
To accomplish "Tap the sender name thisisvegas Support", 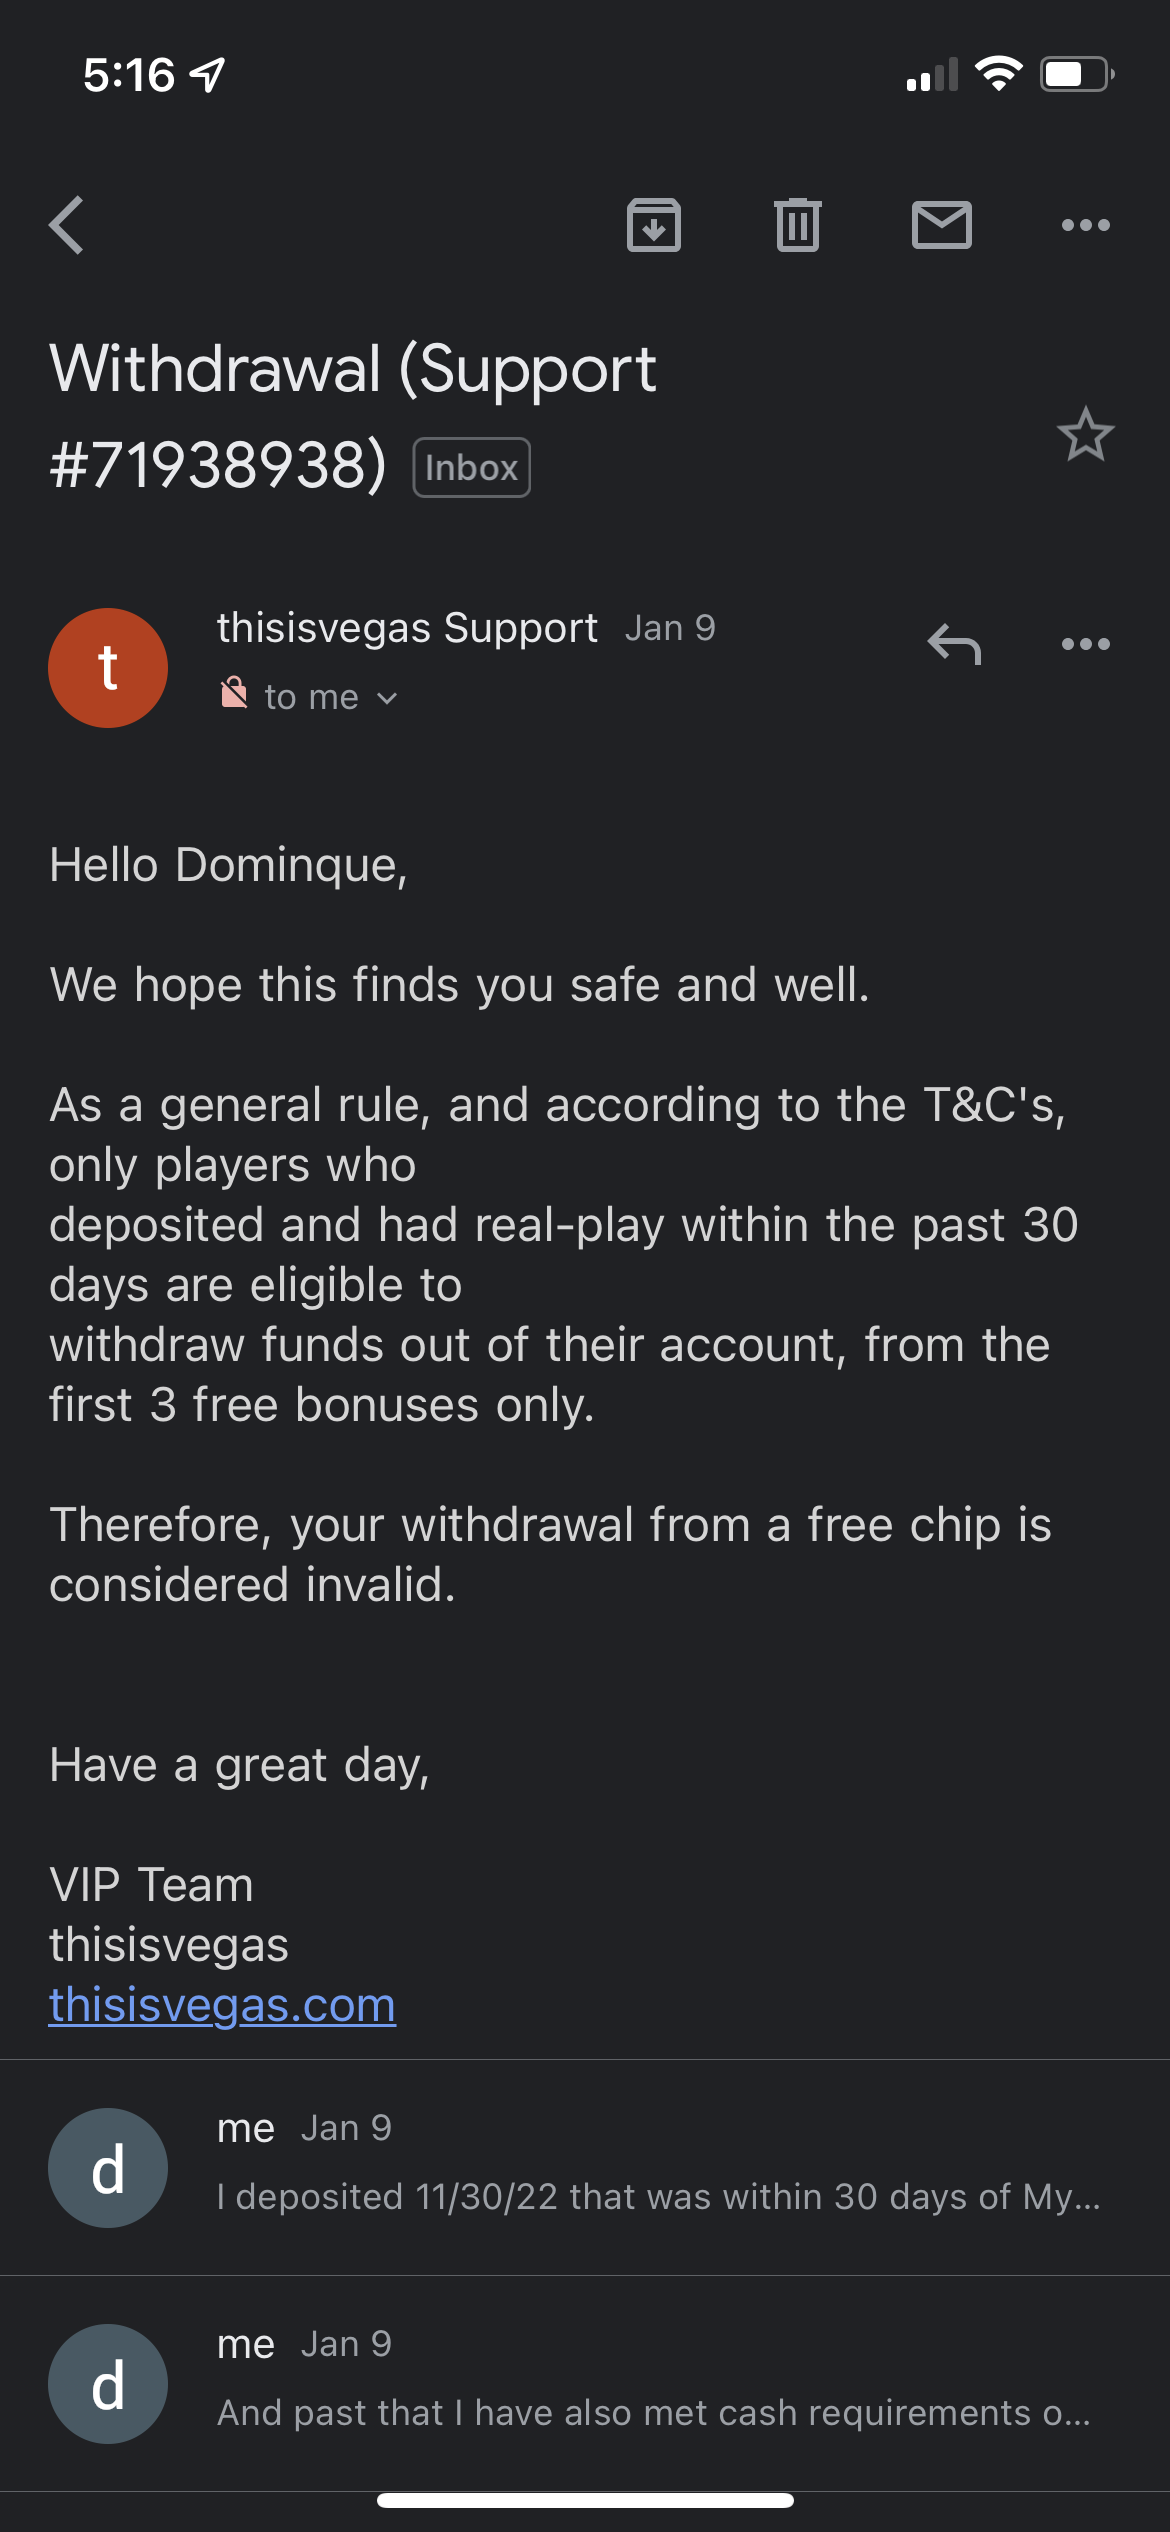I will click(x=407, y=628).
